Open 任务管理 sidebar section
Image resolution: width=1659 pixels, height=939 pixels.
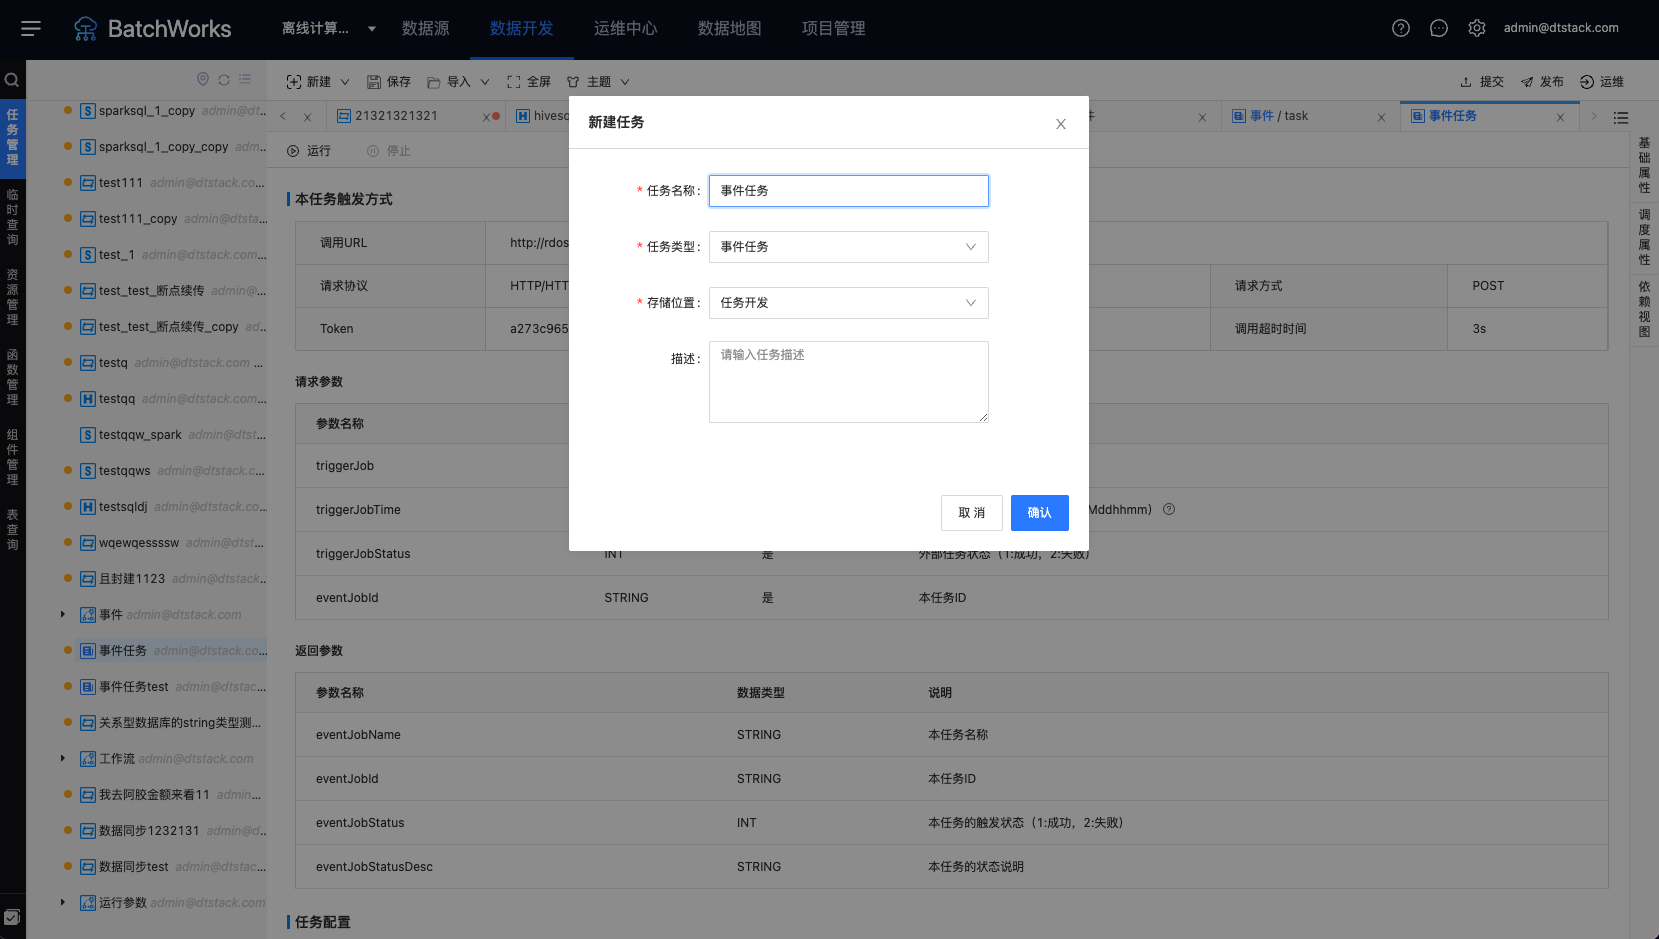pos(12,137)
